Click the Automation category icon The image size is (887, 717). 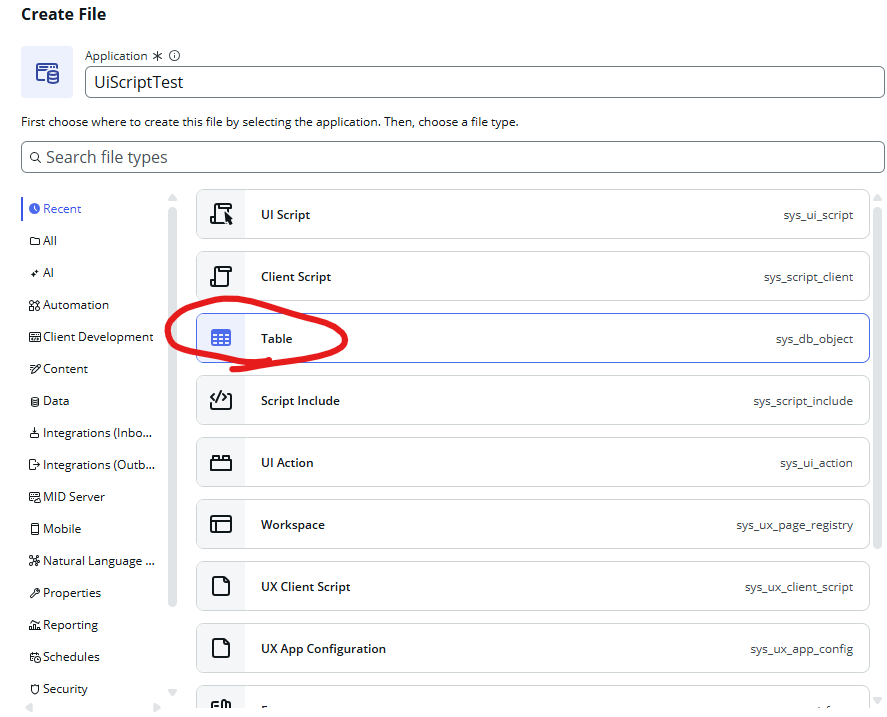click(35, 306)
